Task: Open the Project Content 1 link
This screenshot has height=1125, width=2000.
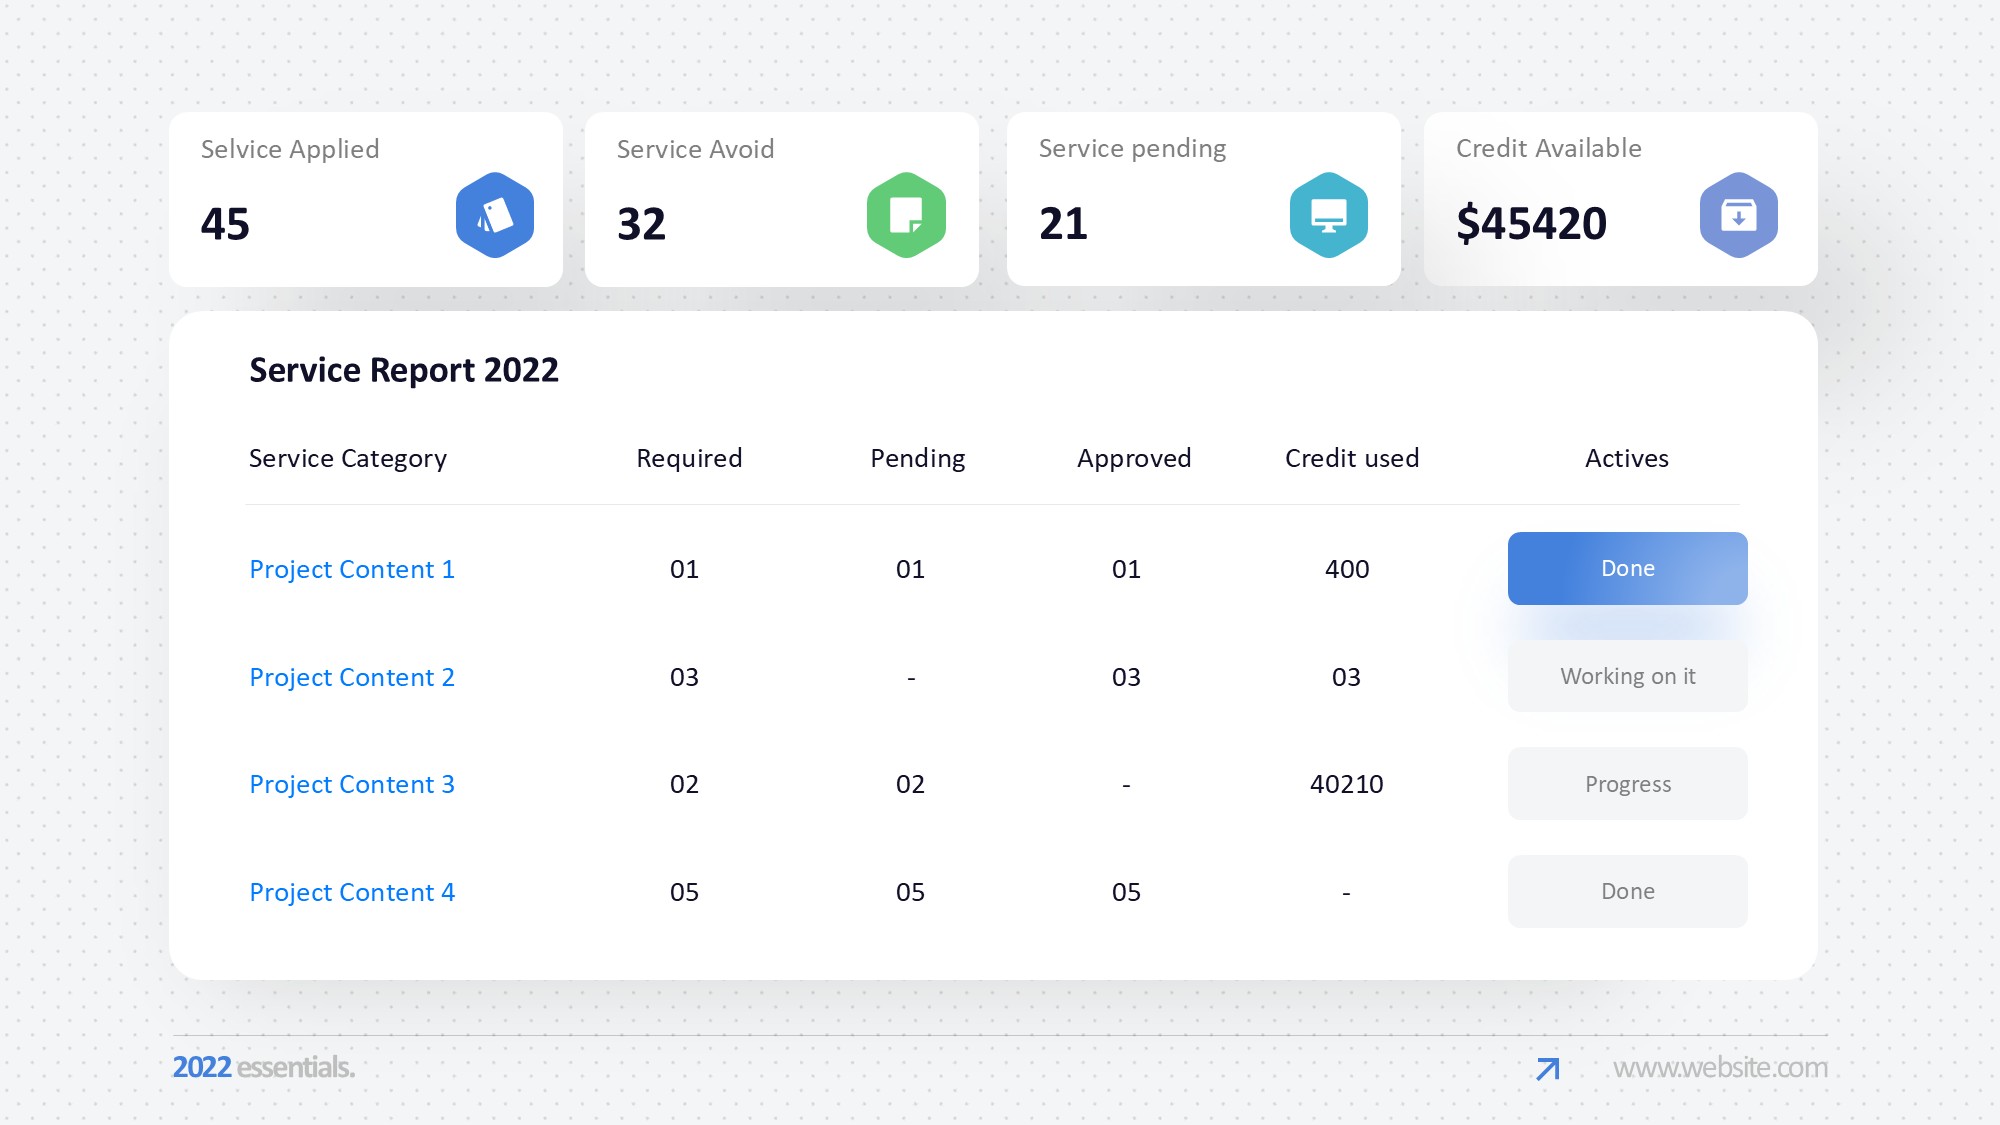Action: (x=352, y=569)
